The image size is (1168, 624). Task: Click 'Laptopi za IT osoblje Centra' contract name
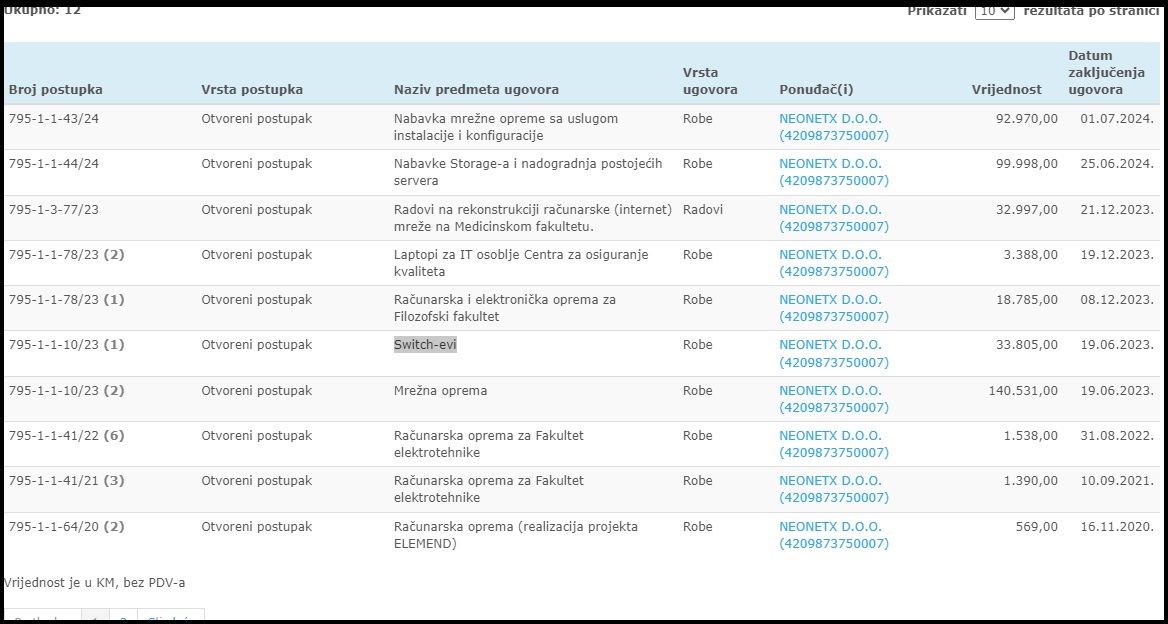click(521, 263)
